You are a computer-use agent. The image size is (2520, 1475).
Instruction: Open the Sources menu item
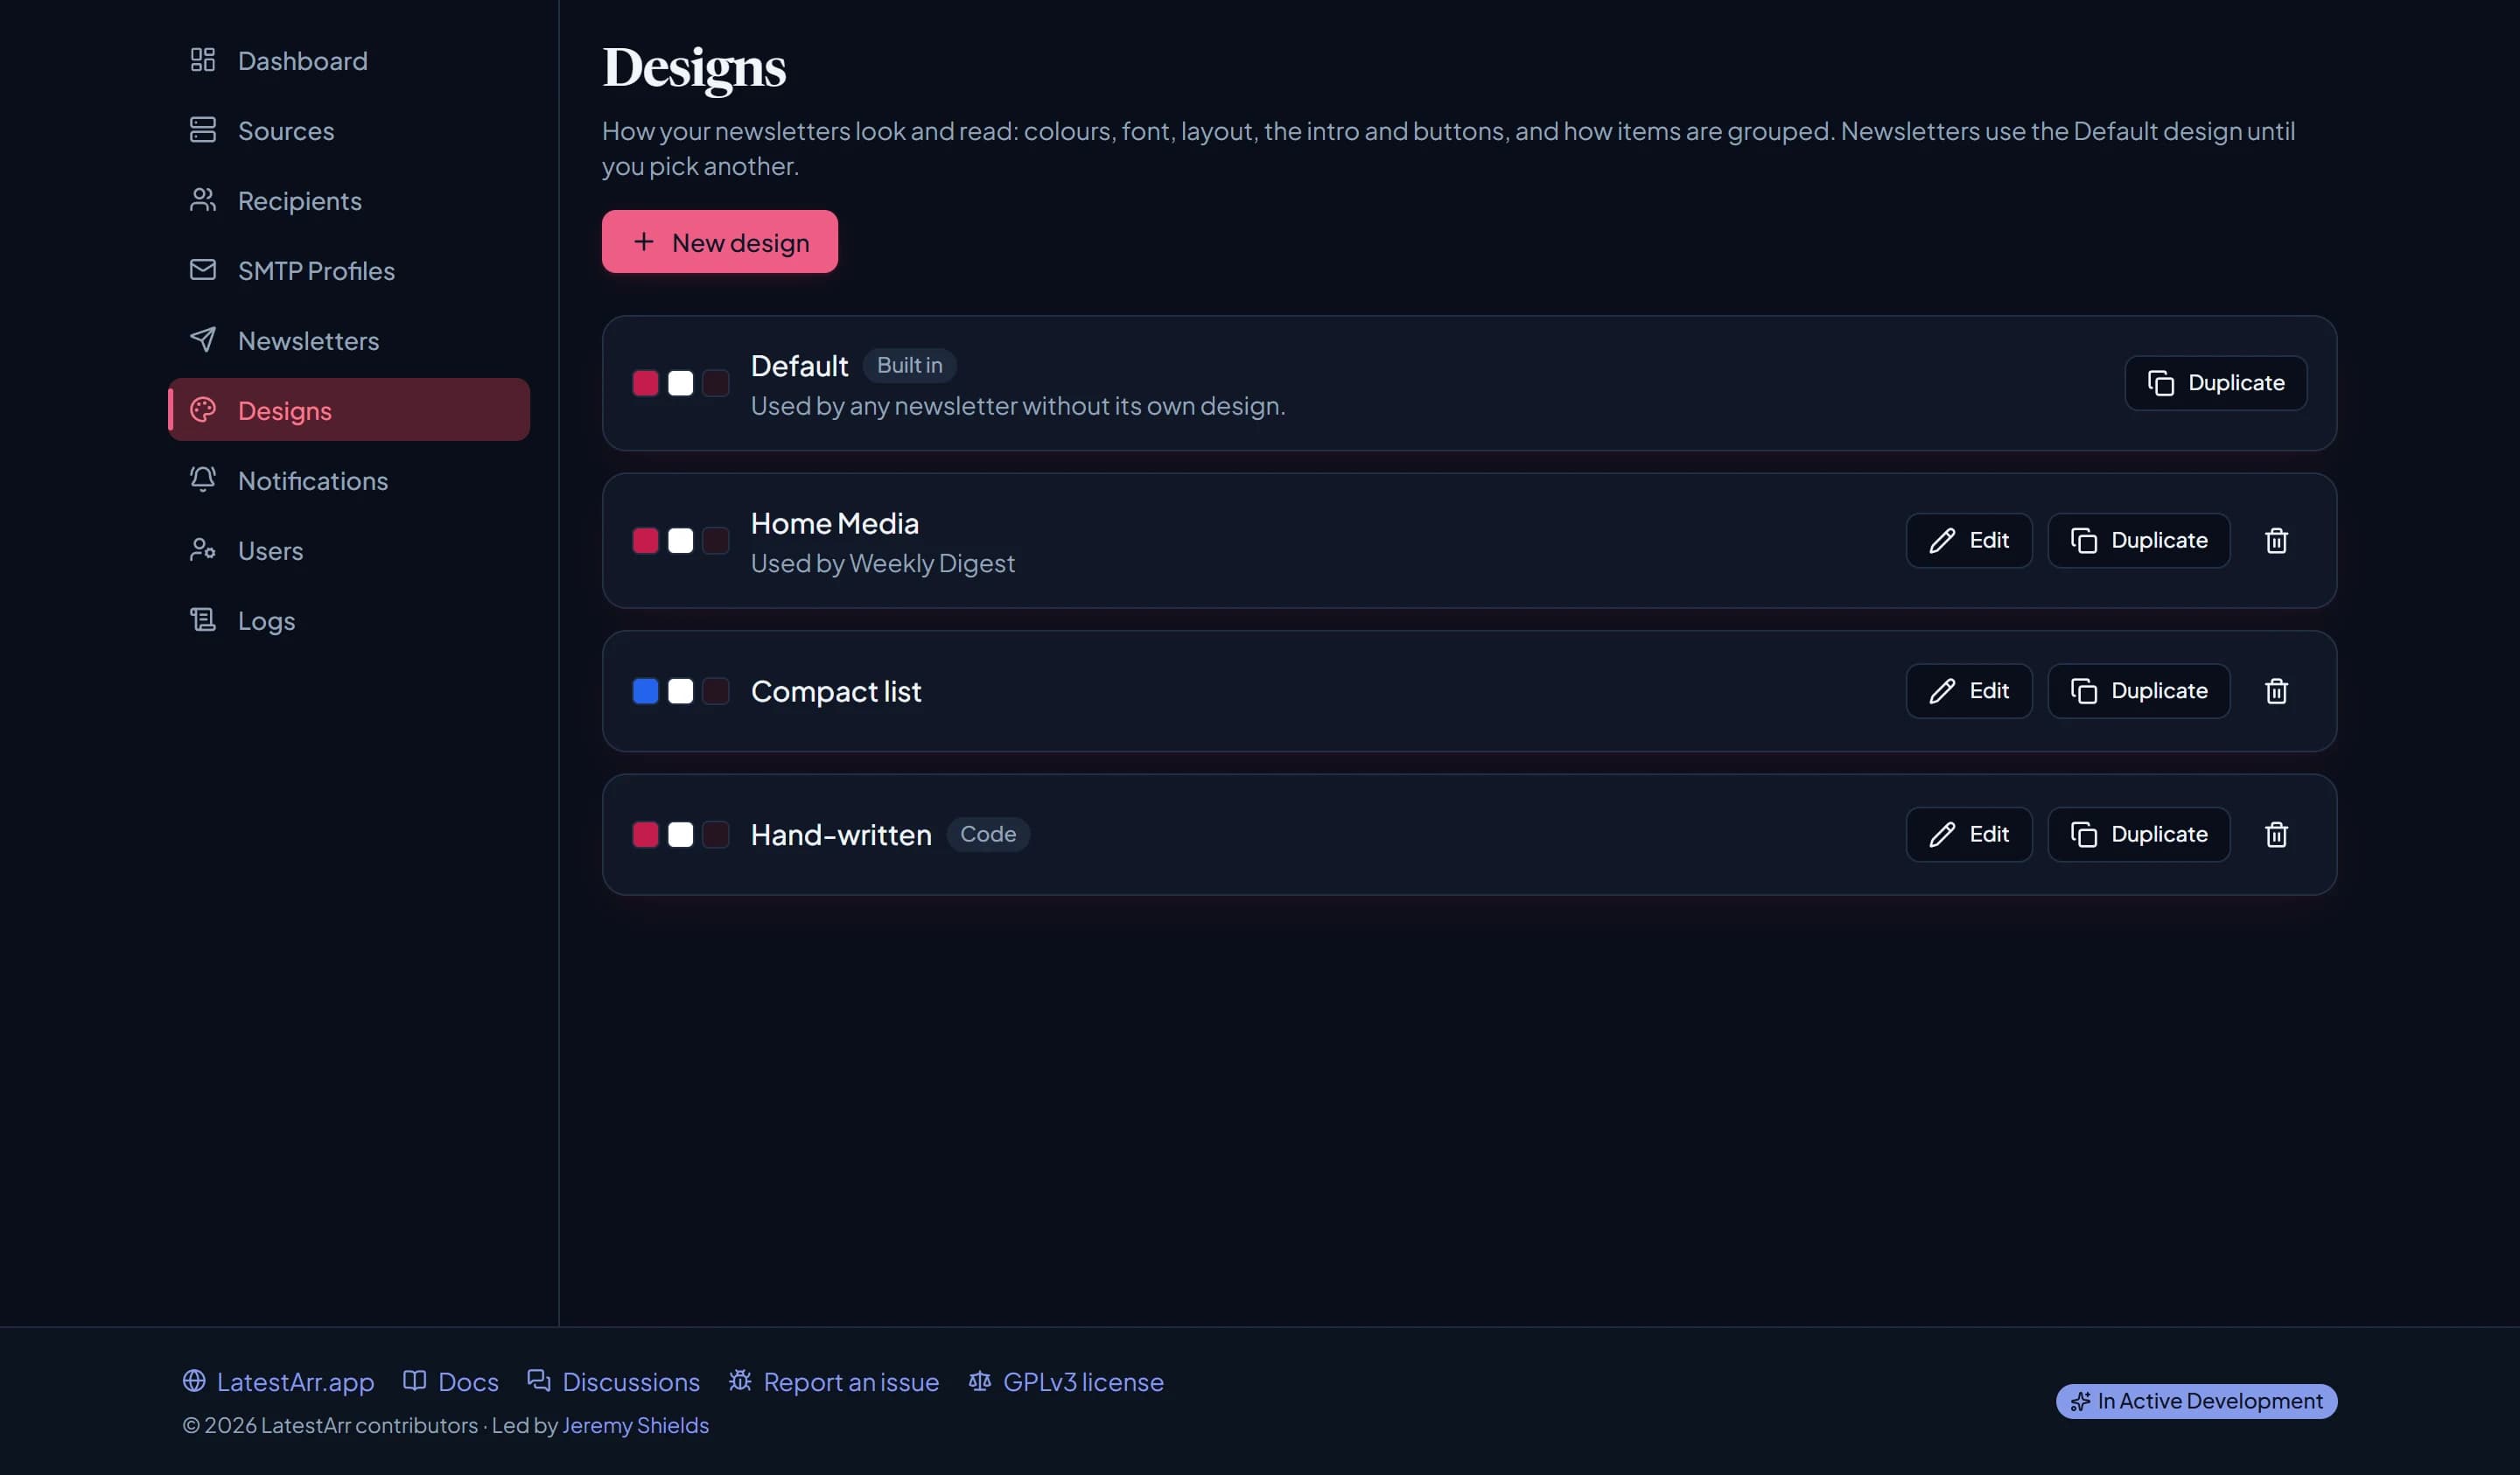[349, 130]
